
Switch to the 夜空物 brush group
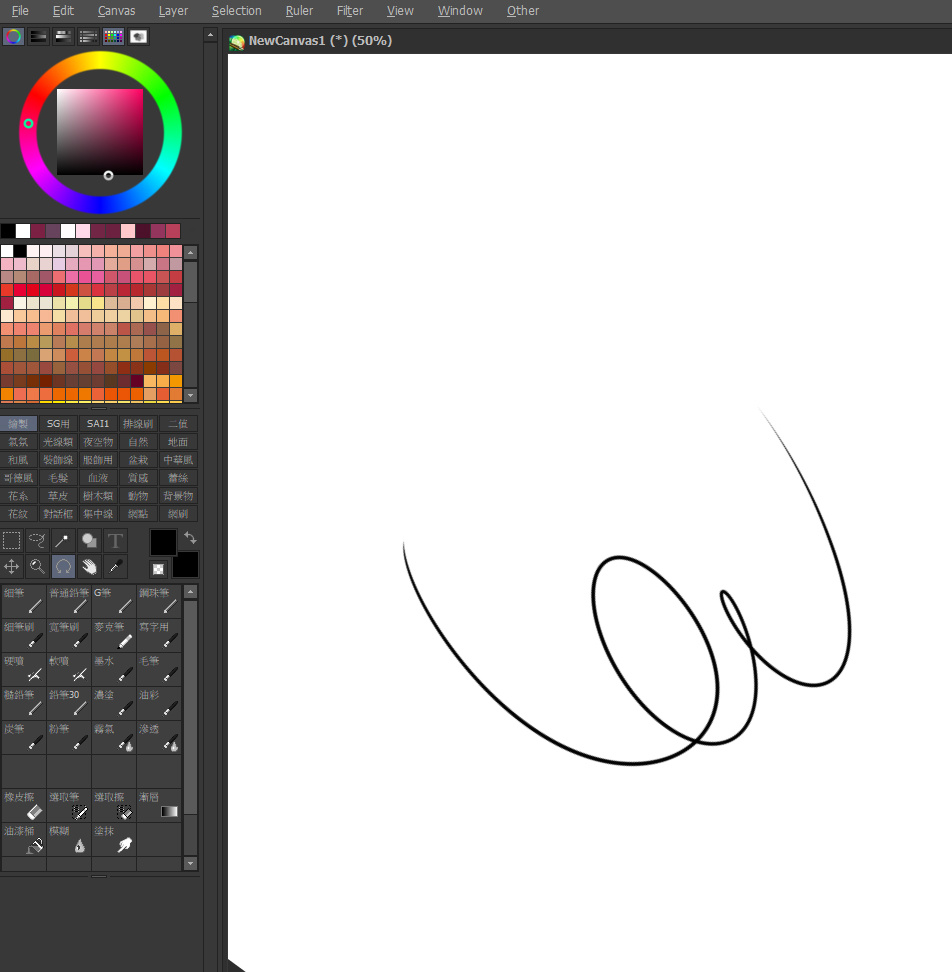[x=98, y=441]
